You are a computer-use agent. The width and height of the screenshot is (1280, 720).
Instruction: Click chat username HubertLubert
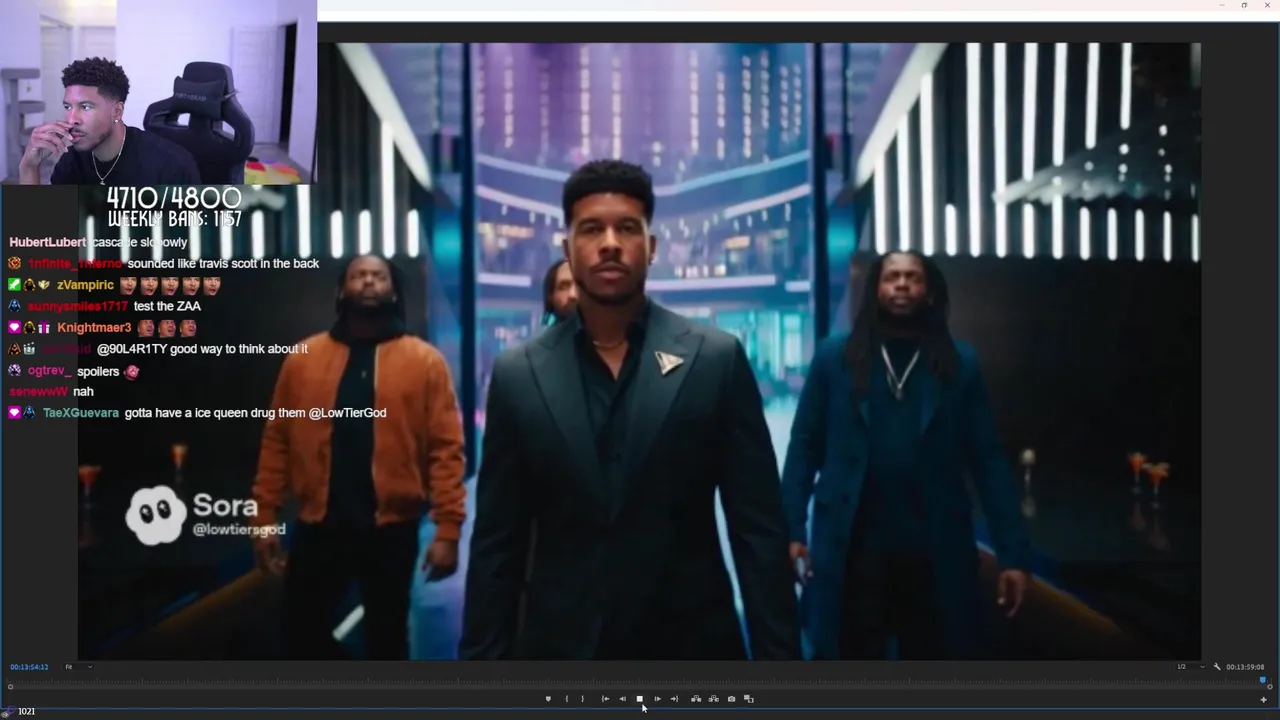tap(47, 242)
